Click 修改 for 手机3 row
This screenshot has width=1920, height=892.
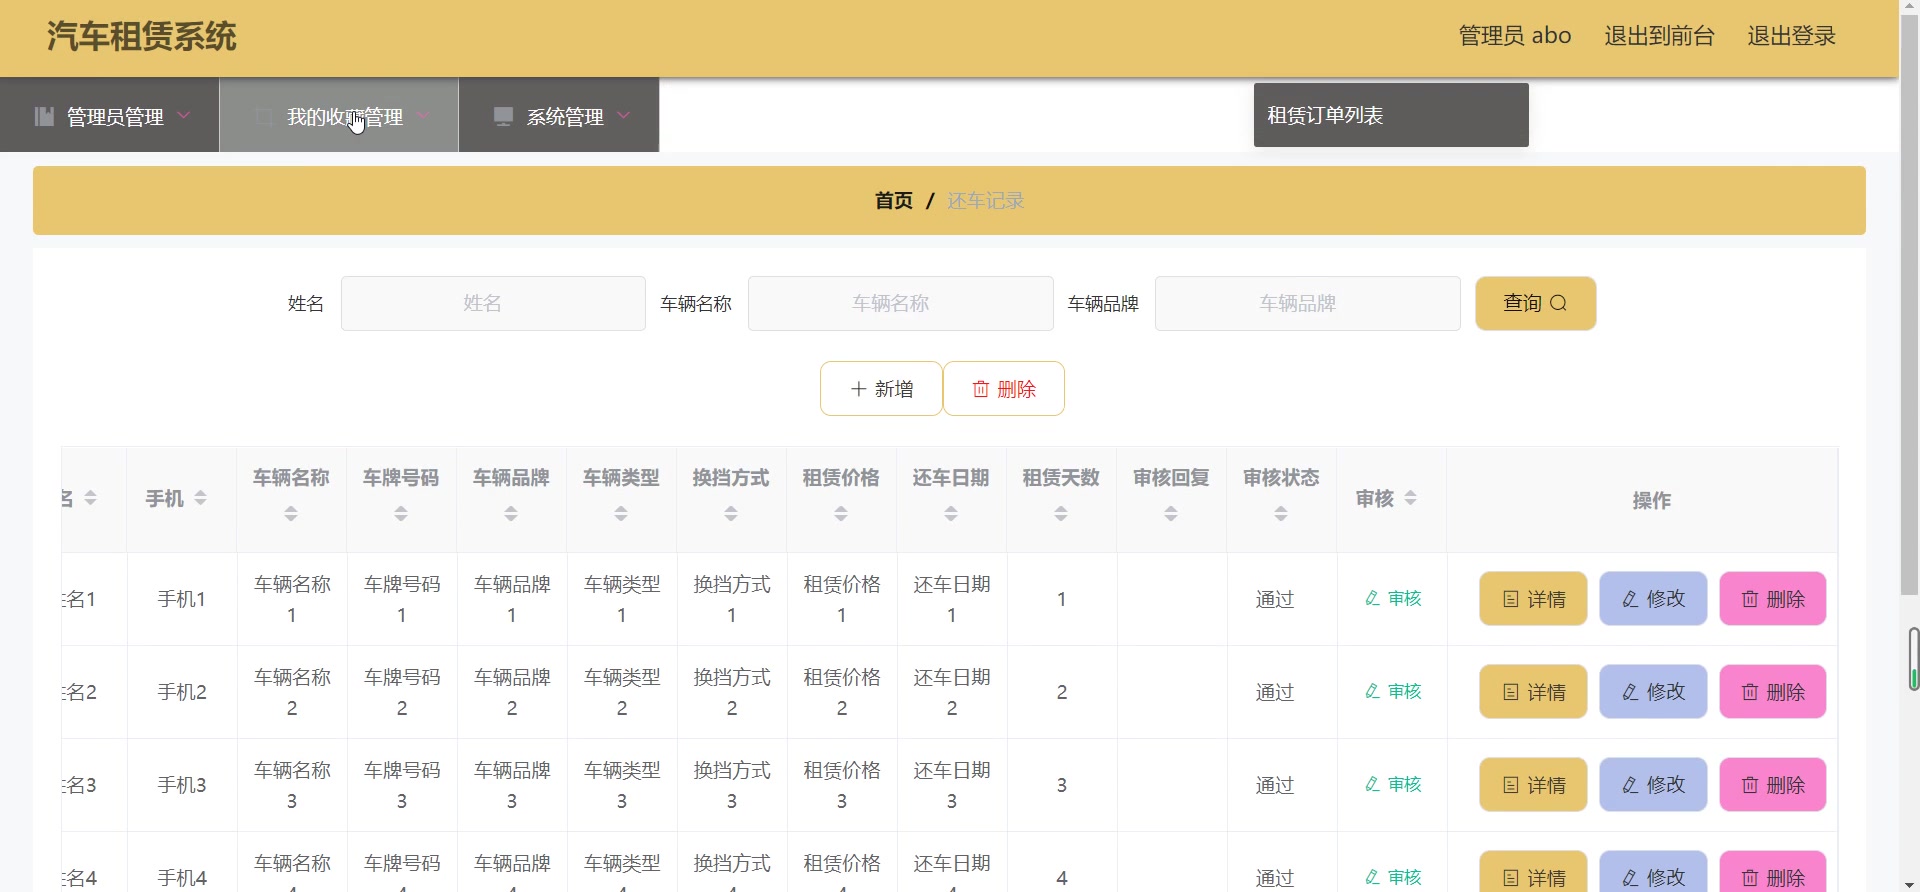click(1653, 784)
